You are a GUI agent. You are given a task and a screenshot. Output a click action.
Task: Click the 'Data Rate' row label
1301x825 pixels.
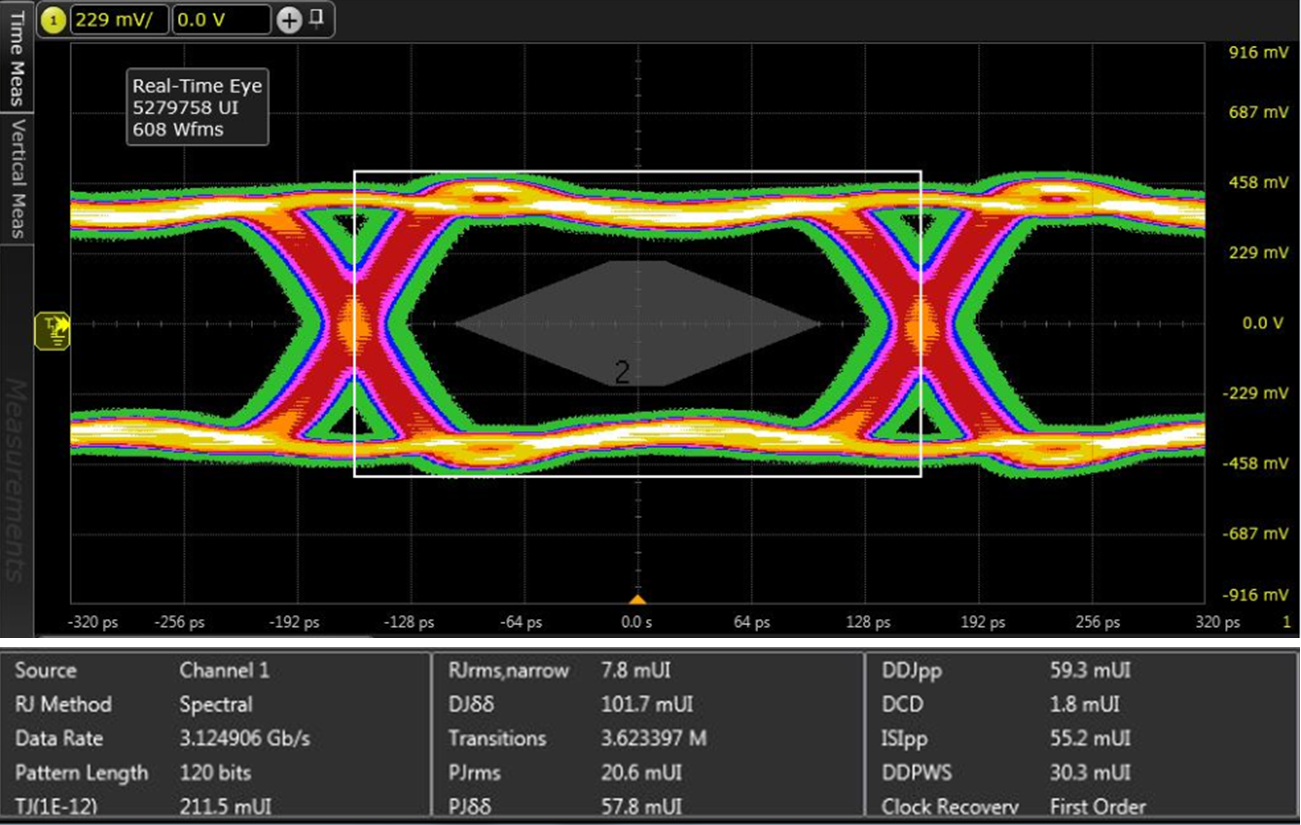click(x=59, y=738)
